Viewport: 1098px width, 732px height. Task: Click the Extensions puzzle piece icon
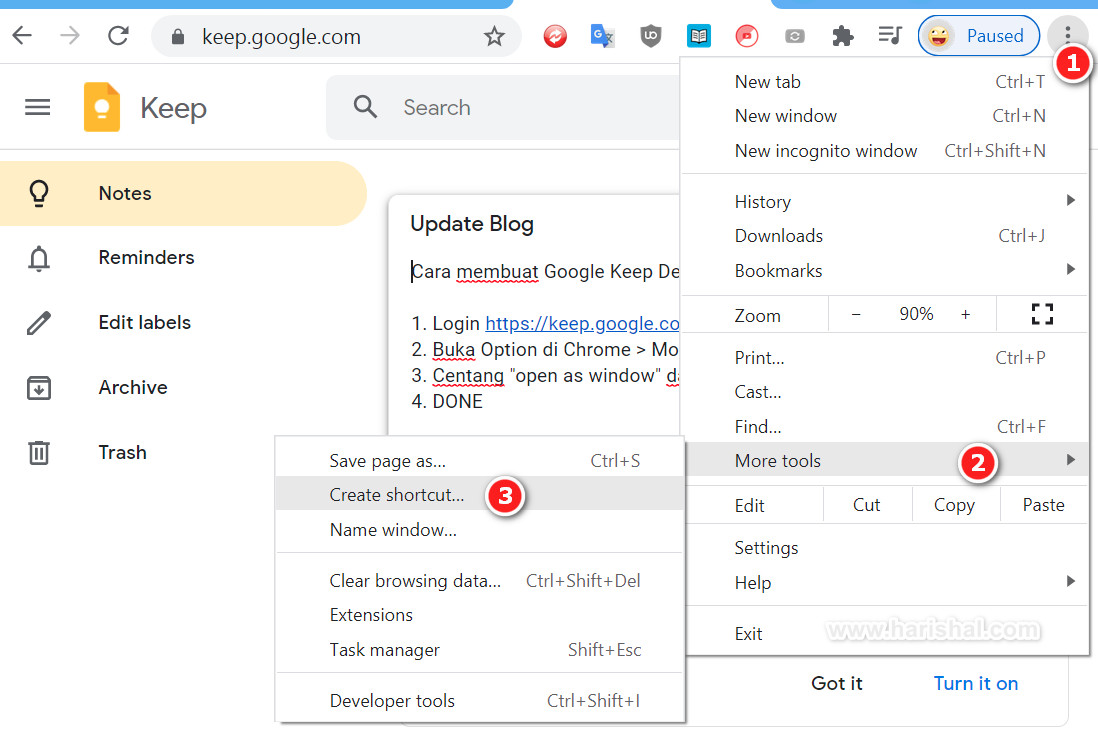coord(842,35)
